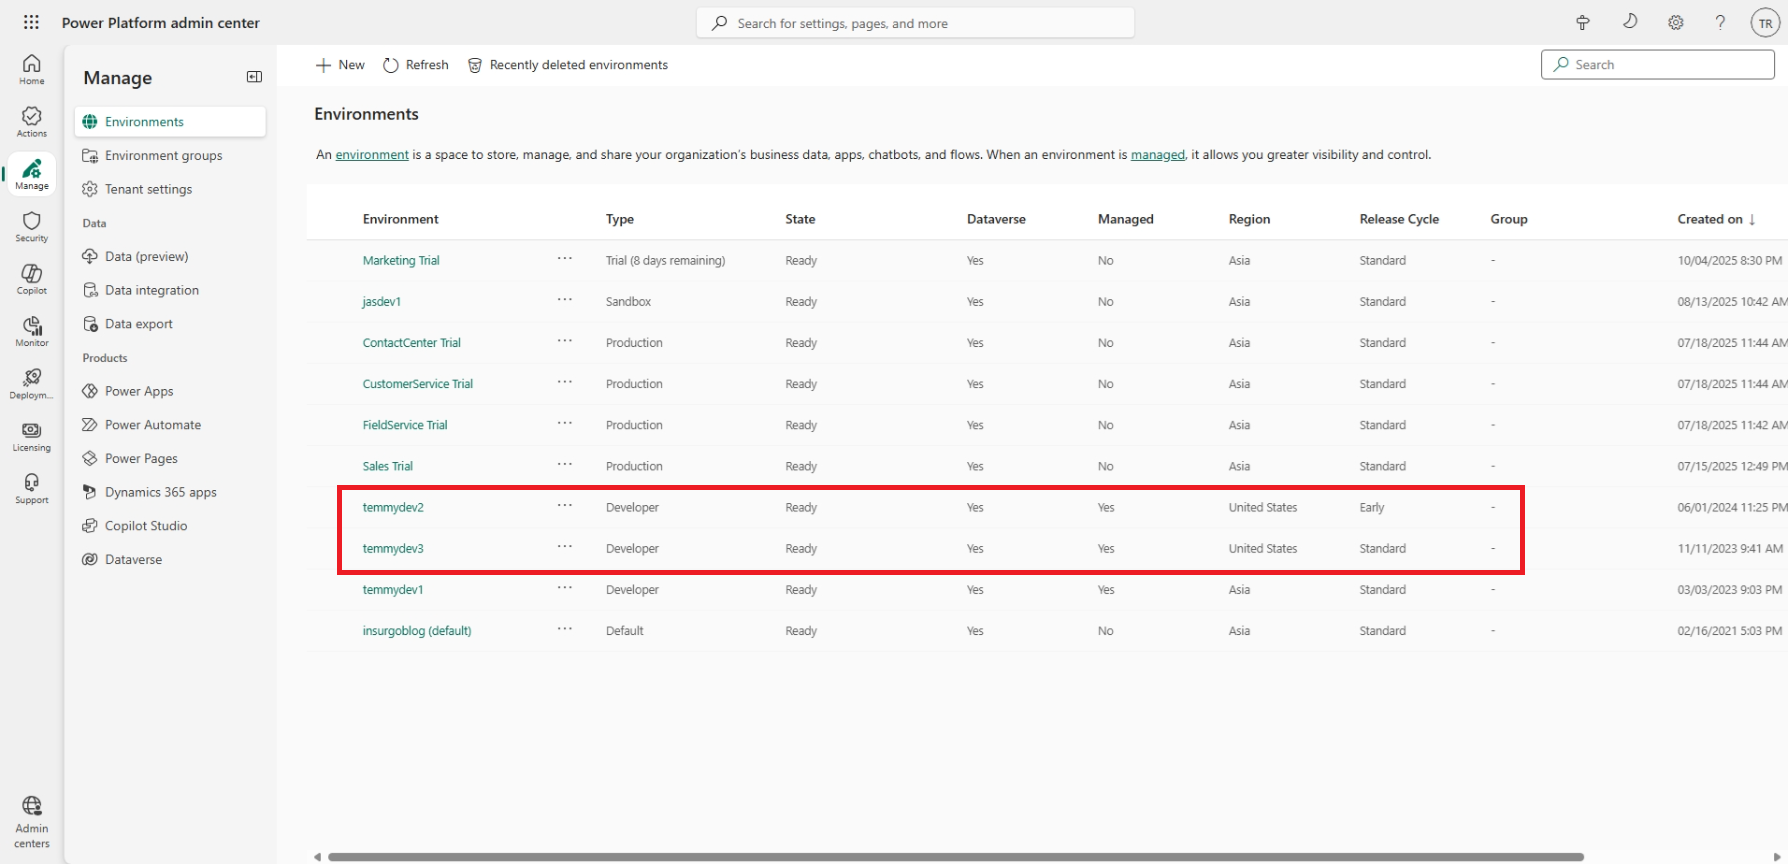Open the temmydev2 environment

tap(393, 508)
